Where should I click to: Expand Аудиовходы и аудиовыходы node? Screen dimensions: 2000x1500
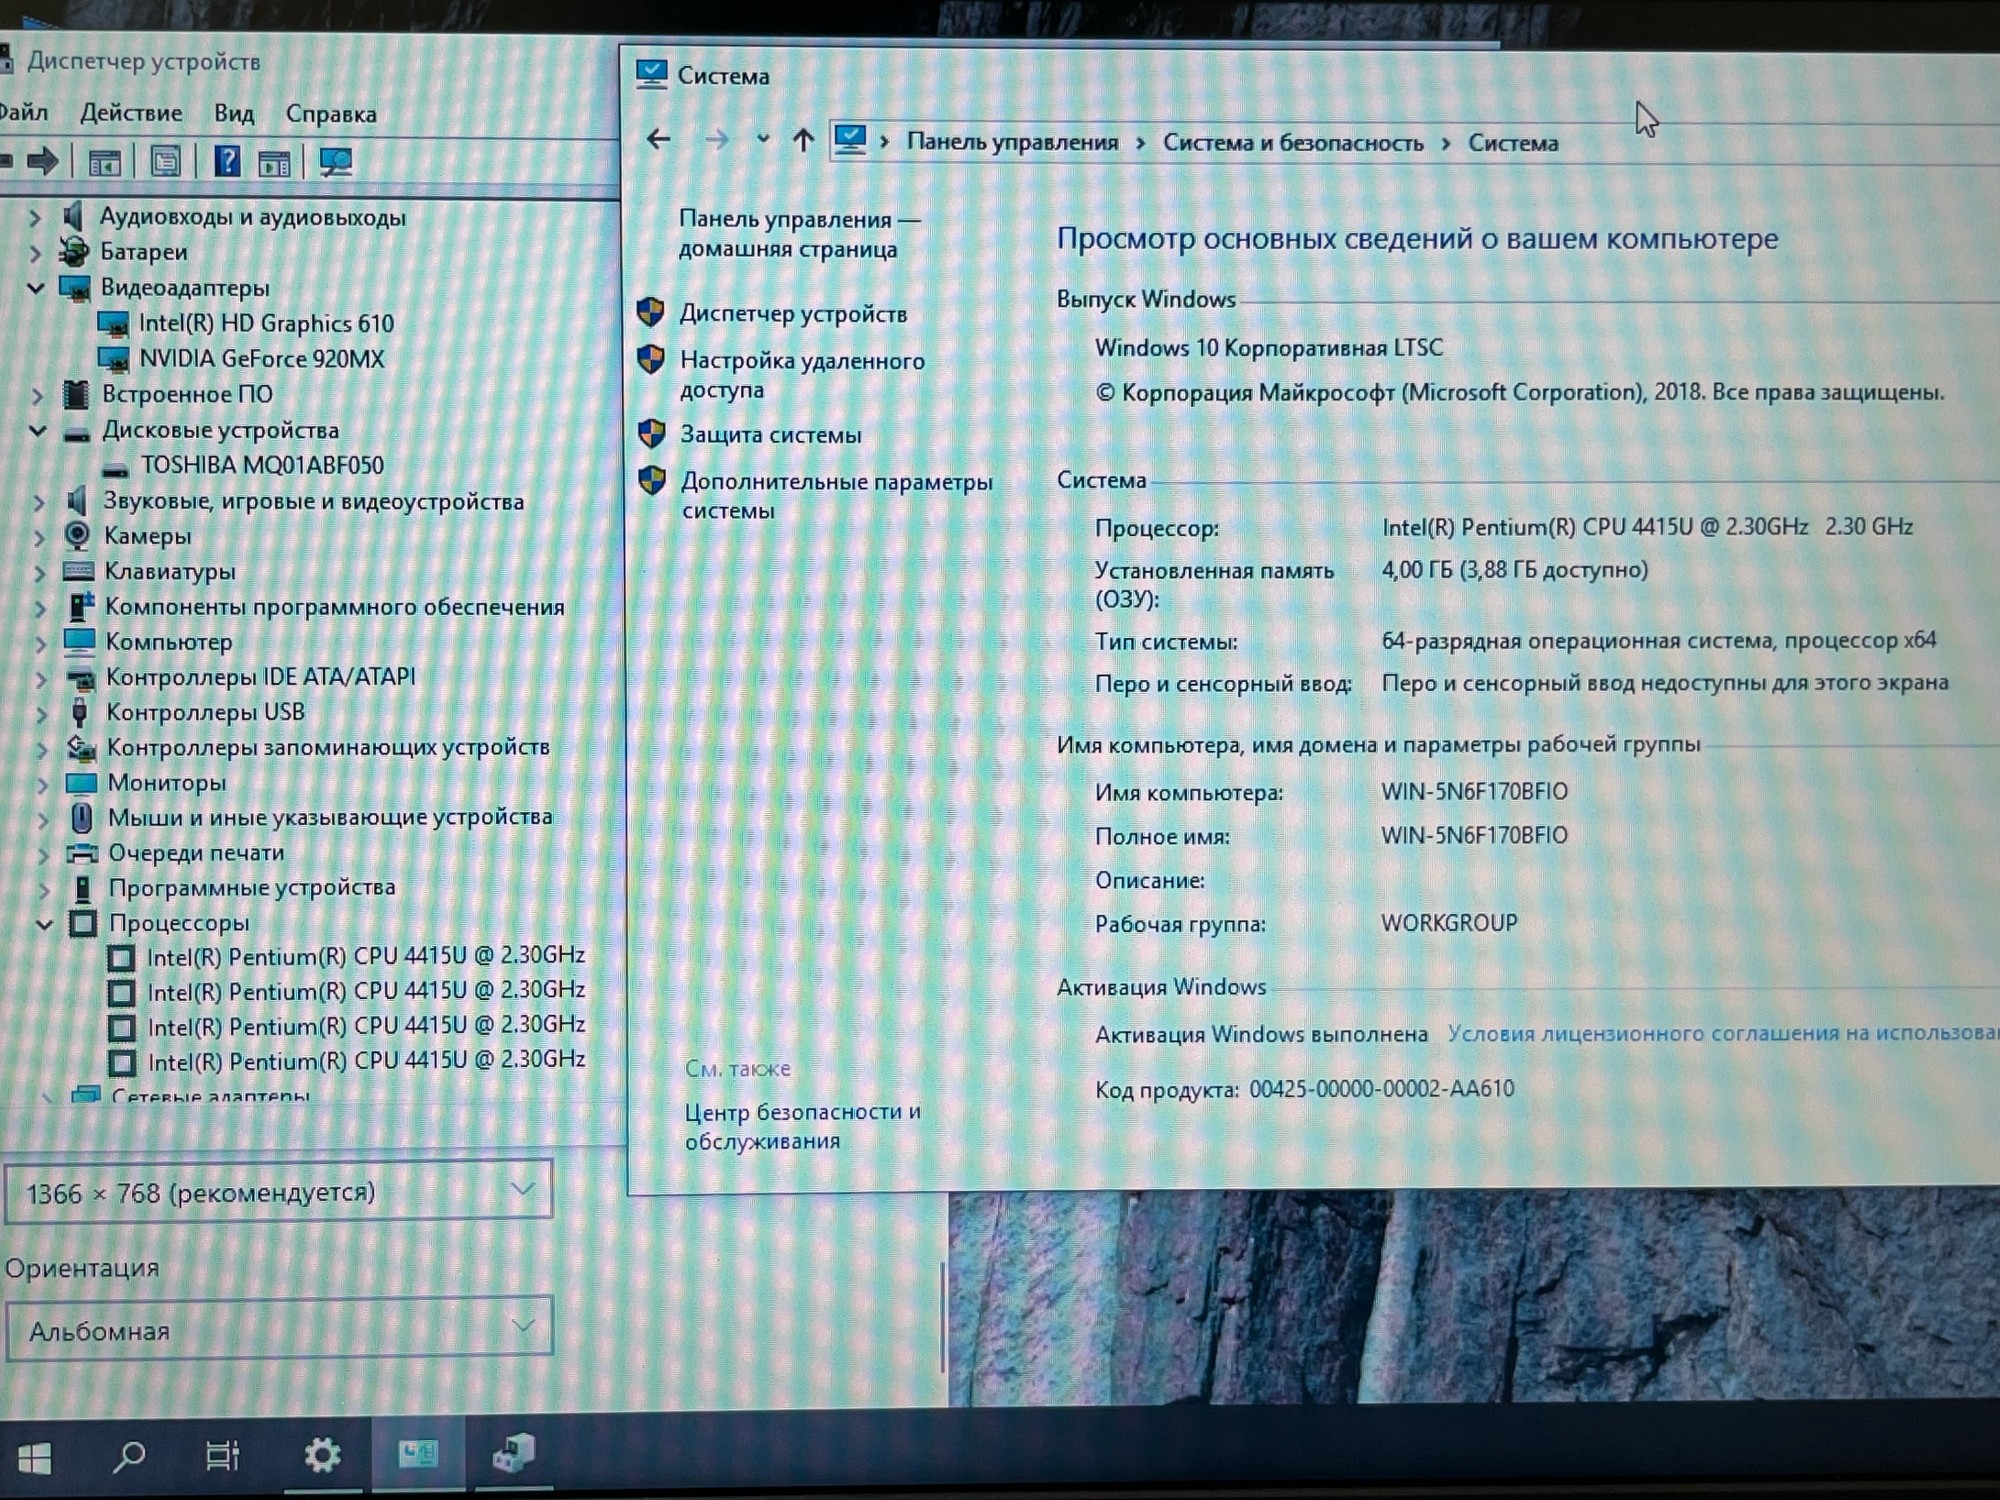pyautogui.click(x=35, y=217)
